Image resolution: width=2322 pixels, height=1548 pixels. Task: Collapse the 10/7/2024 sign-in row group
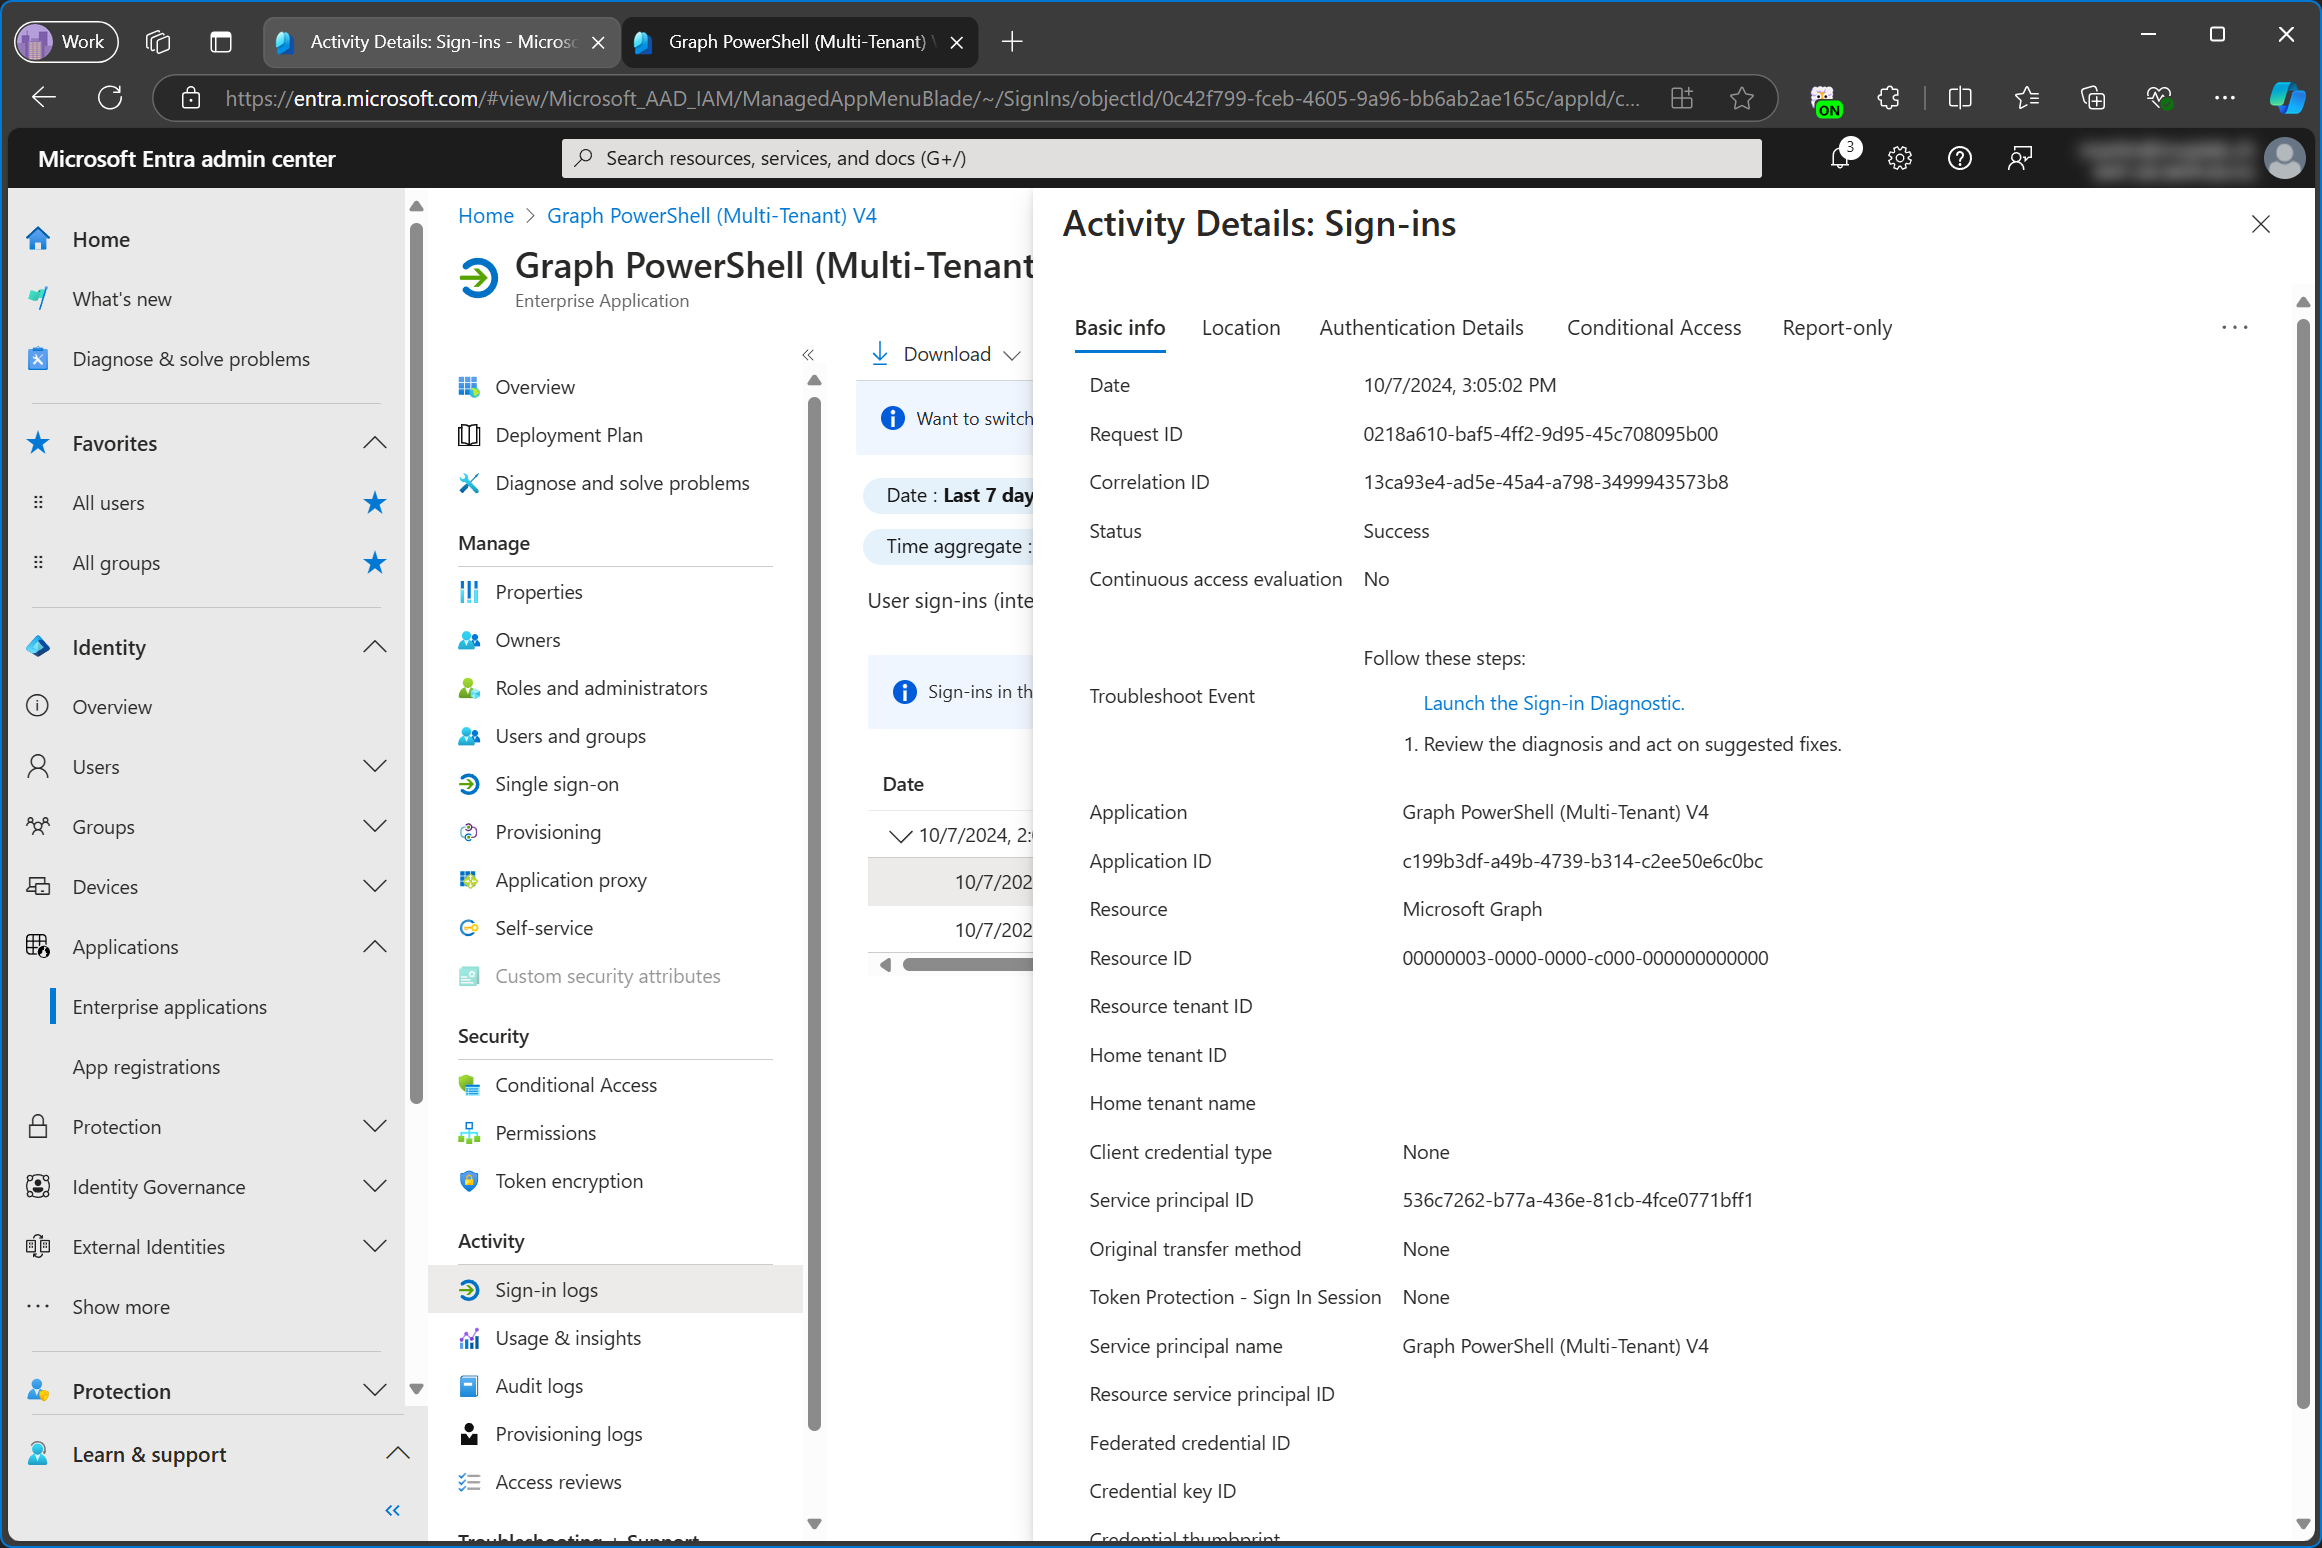(900, 835)
